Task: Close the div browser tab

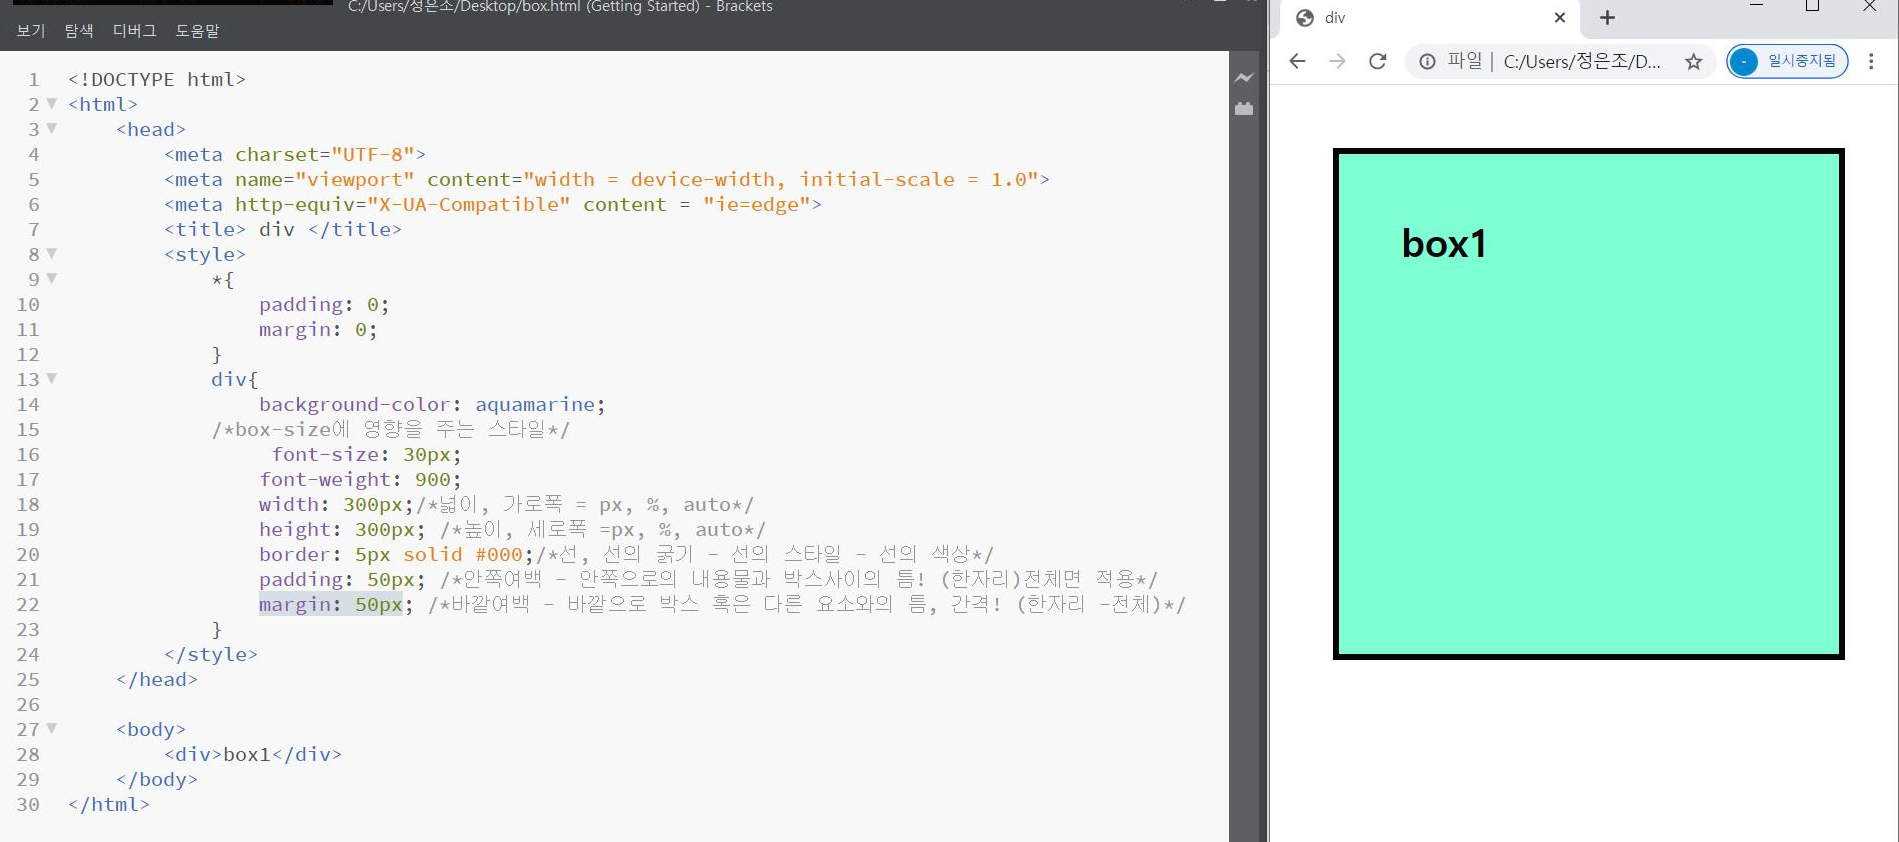Action: tap(1559, 17)
